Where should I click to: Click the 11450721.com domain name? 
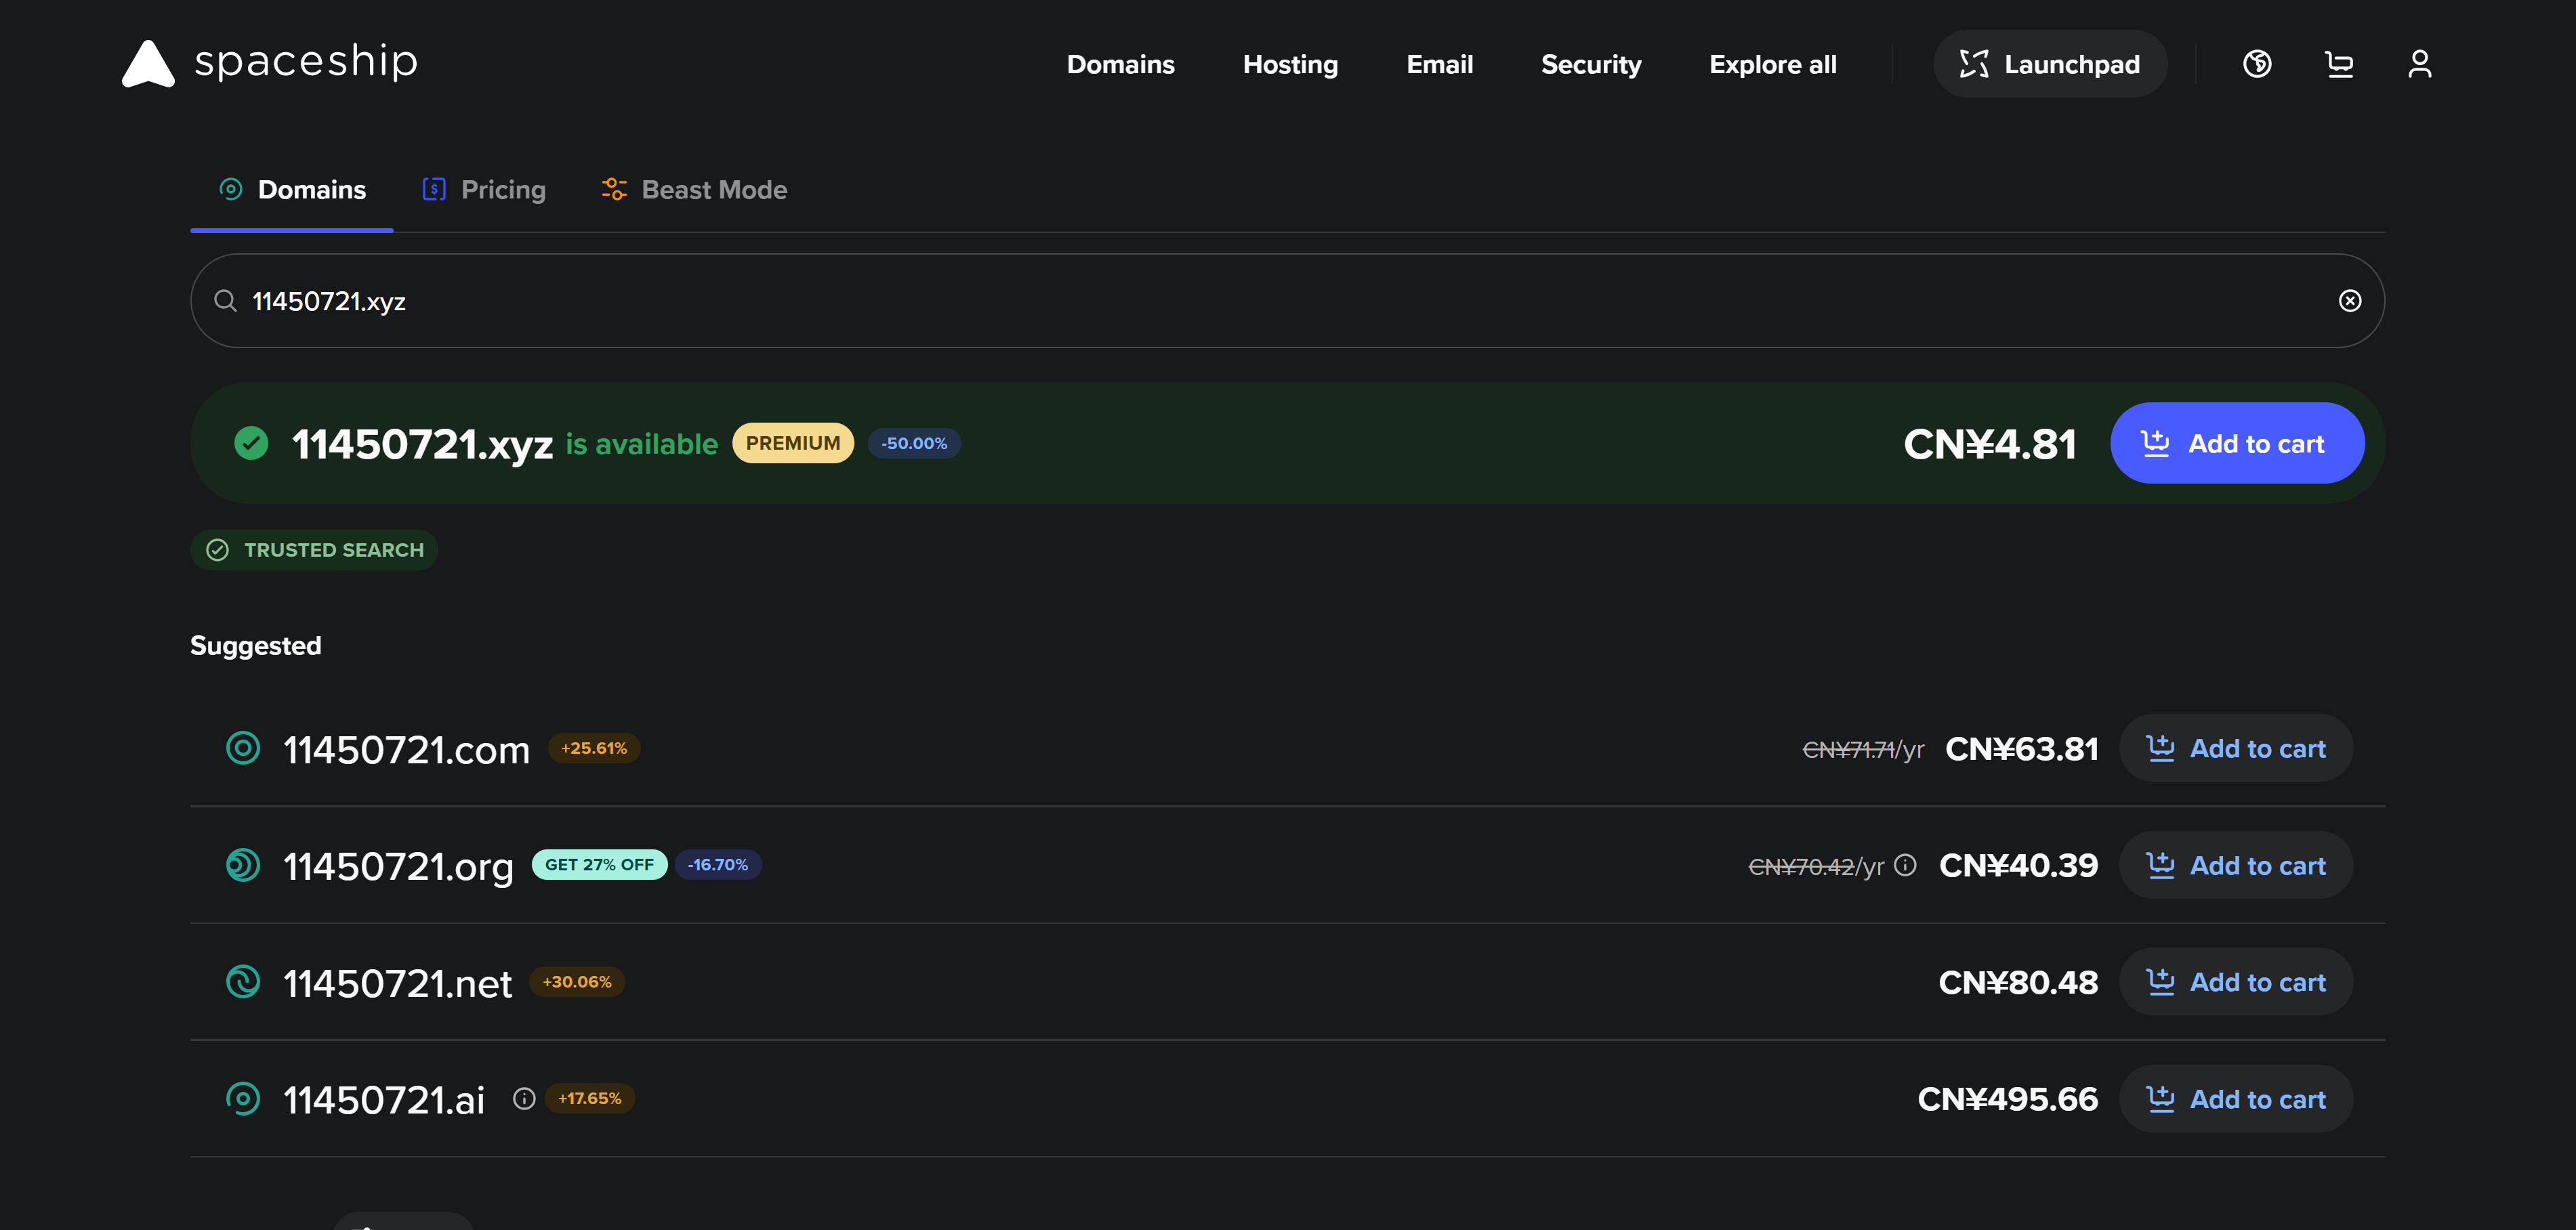click(x=406, y=750)
